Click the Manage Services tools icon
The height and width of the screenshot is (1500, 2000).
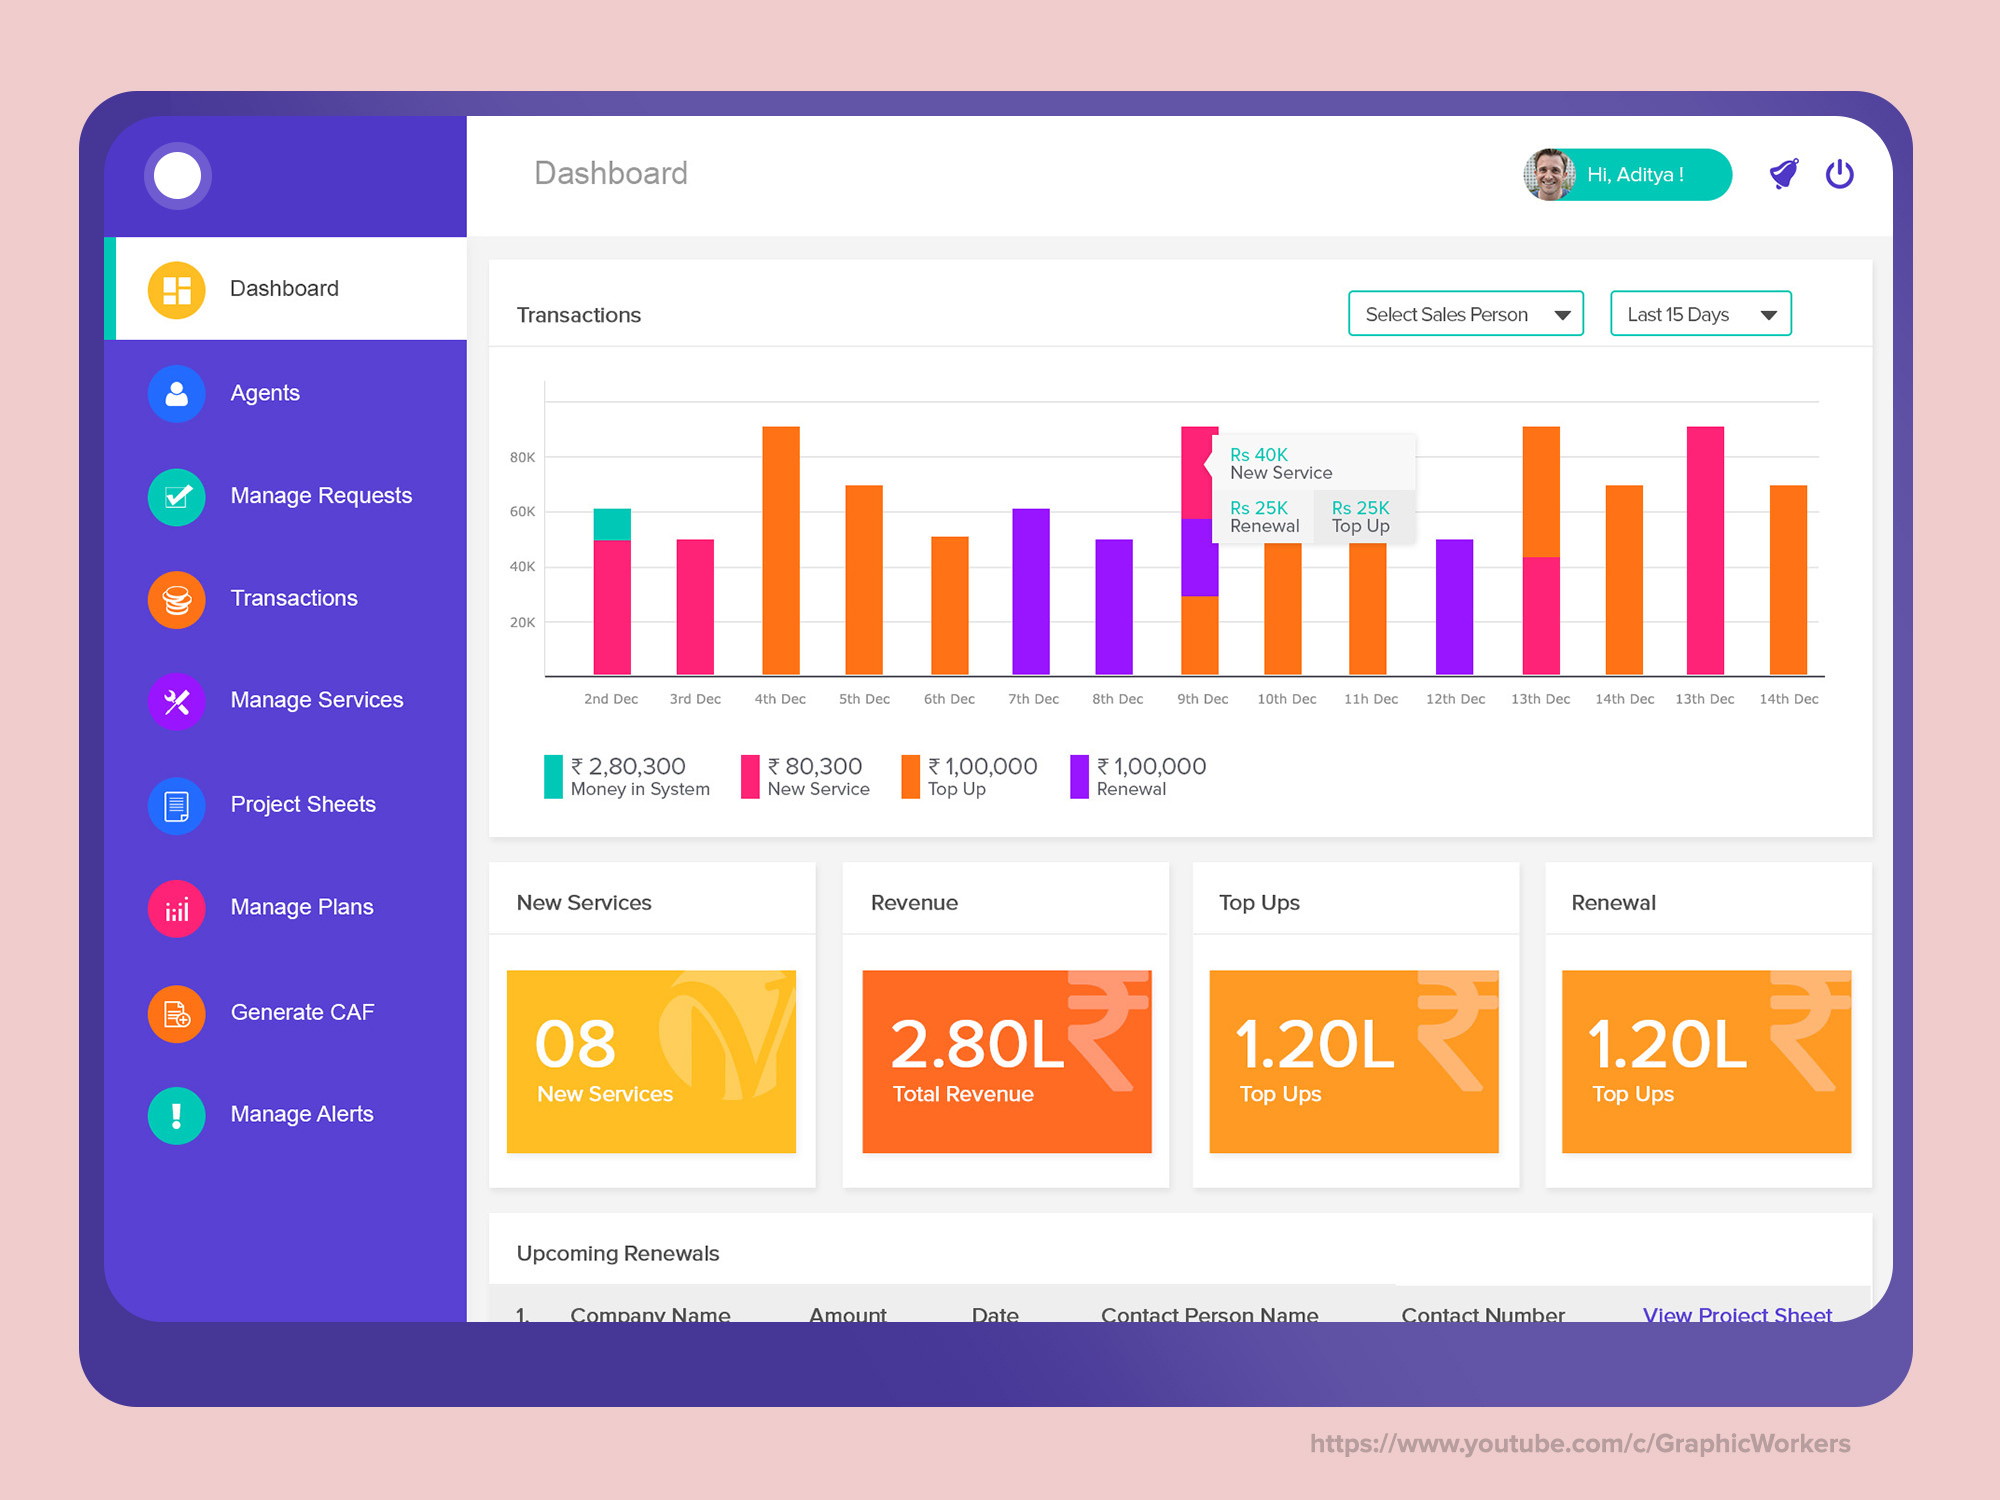click(177, 701)
